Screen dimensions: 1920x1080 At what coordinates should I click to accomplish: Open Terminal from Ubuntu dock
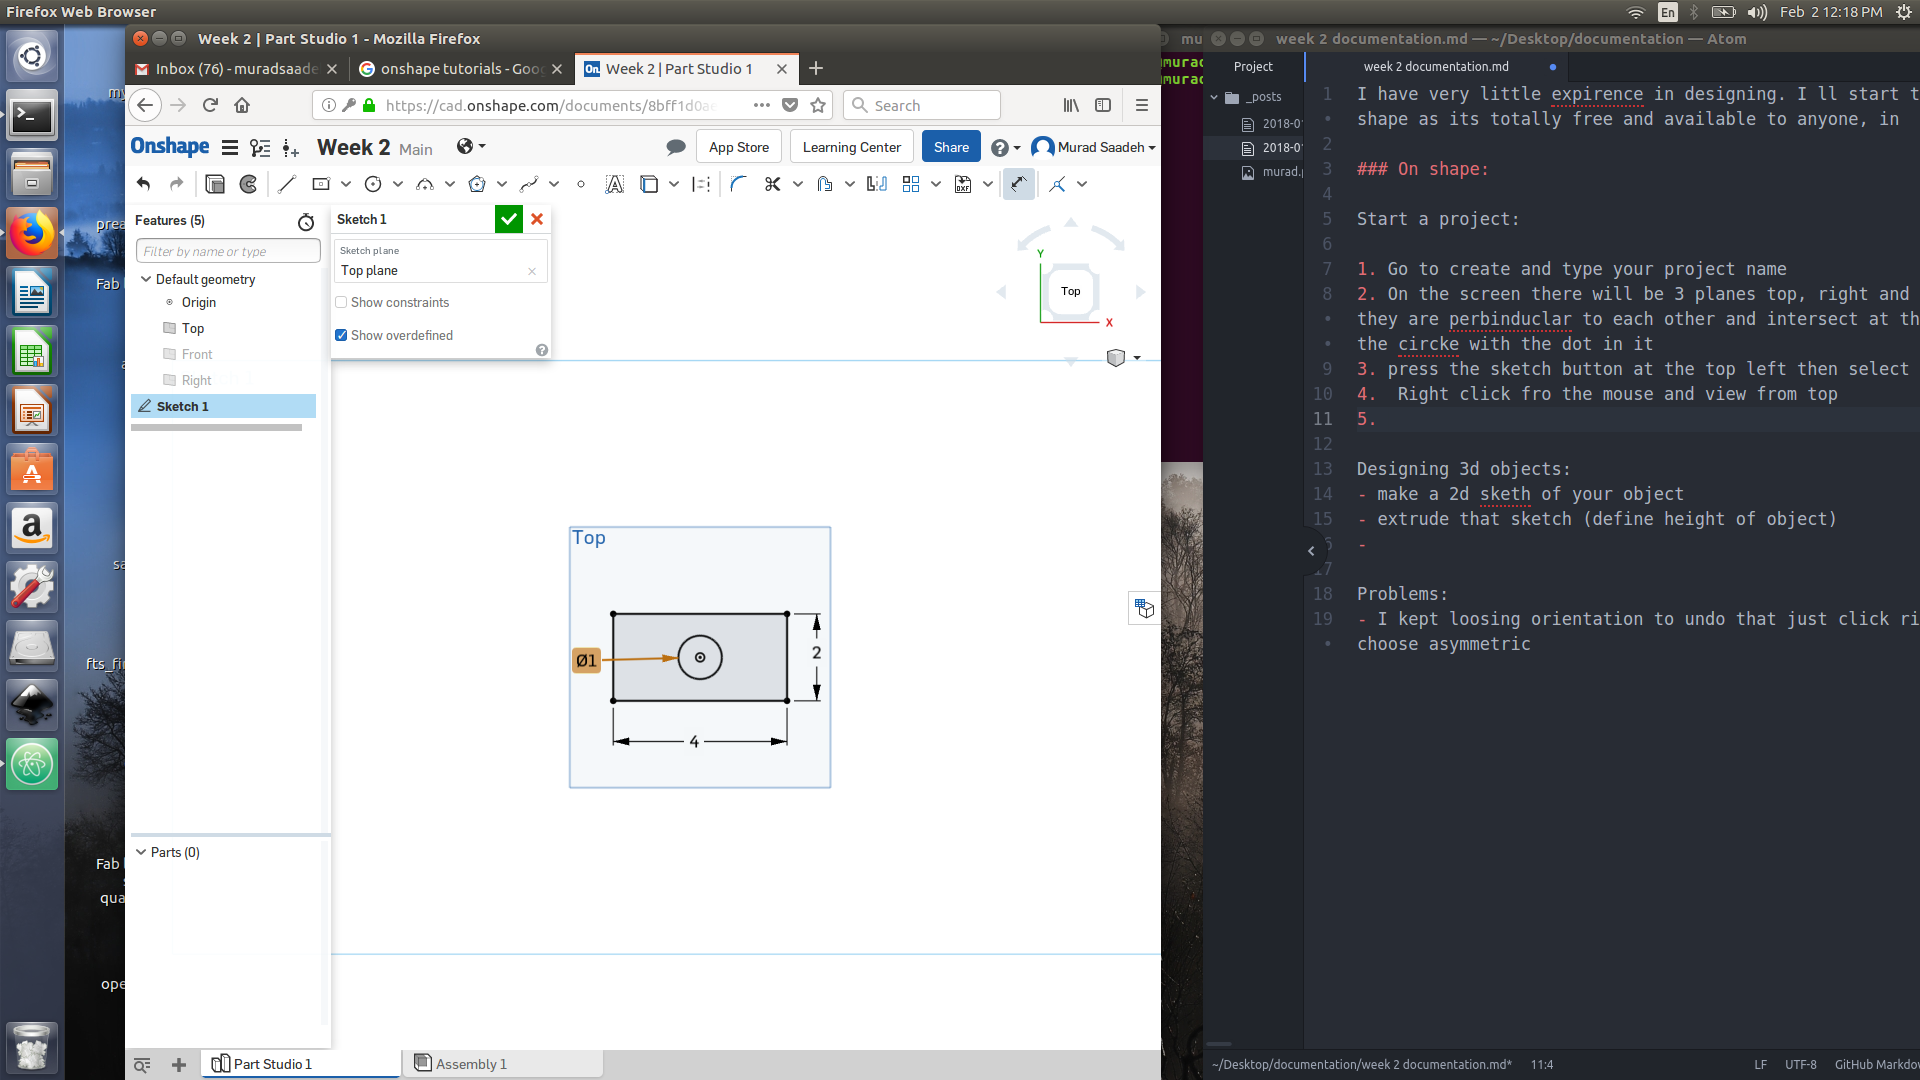click(x=32, y=116)
